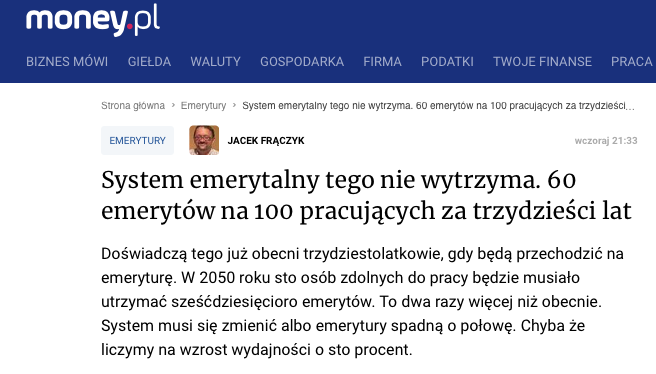Go to the Giełda section

click(x=149, y=62)
